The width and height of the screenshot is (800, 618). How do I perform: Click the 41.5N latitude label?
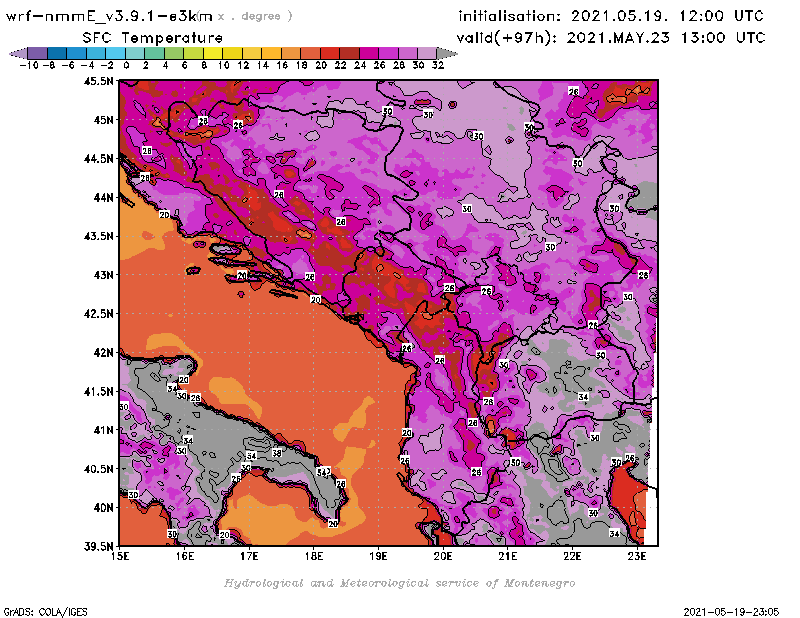(98, 391)
